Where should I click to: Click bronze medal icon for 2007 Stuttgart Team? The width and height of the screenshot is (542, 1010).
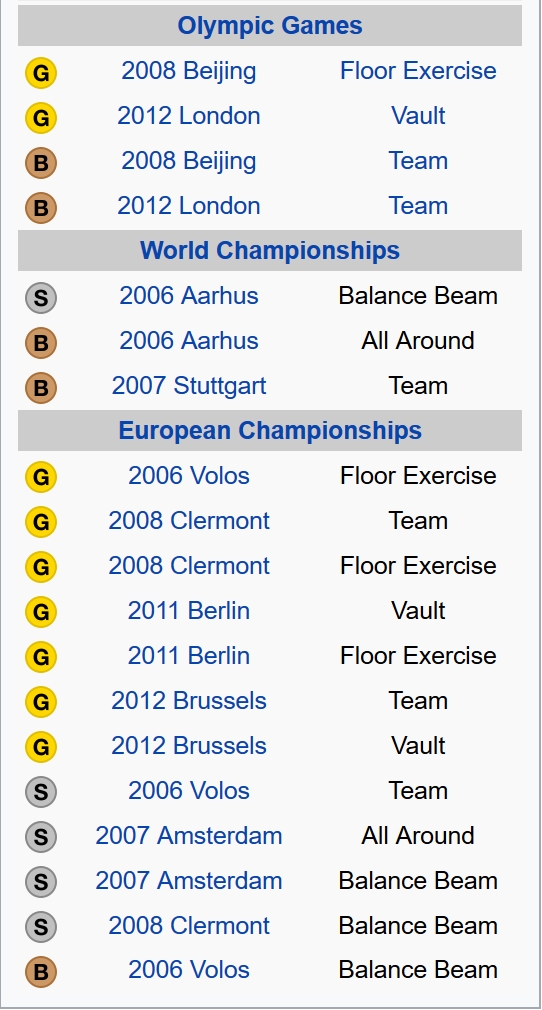pyautogui.click(x=41, y=388)
